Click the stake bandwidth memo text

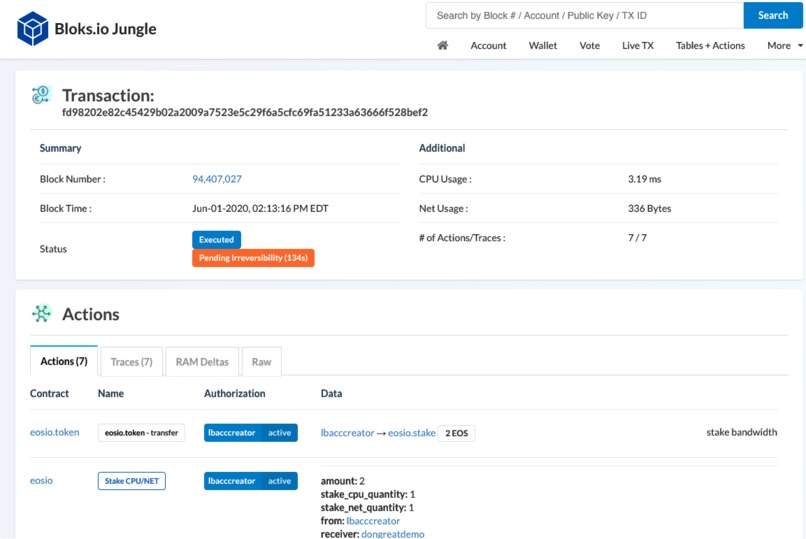742,432
